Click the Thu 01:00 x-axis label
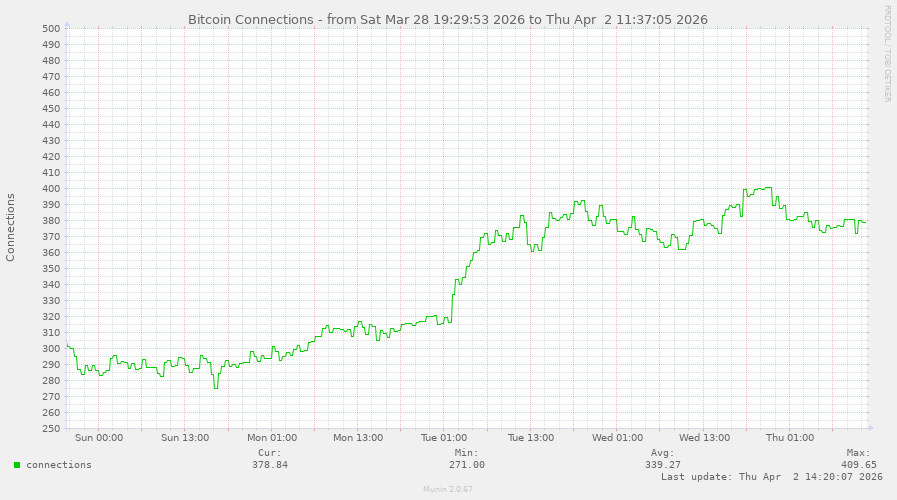Viewport: 897px width, 500px height. coord(789,438)
